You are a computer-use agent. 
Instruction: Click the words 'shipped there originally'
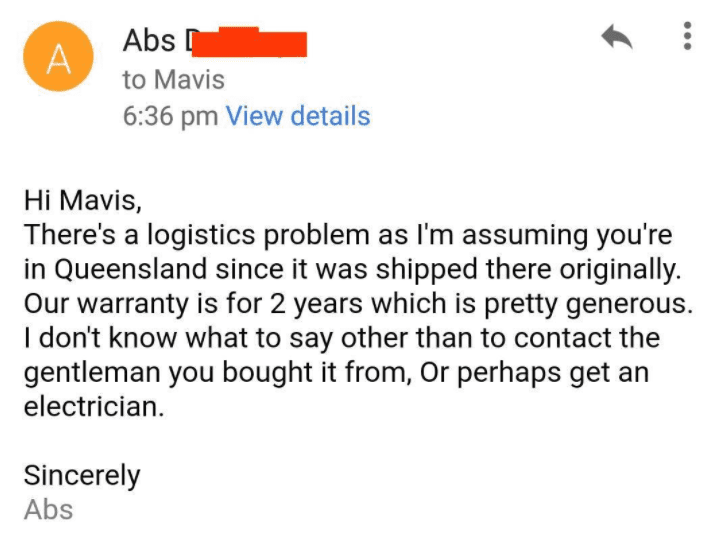pos(528,270)
